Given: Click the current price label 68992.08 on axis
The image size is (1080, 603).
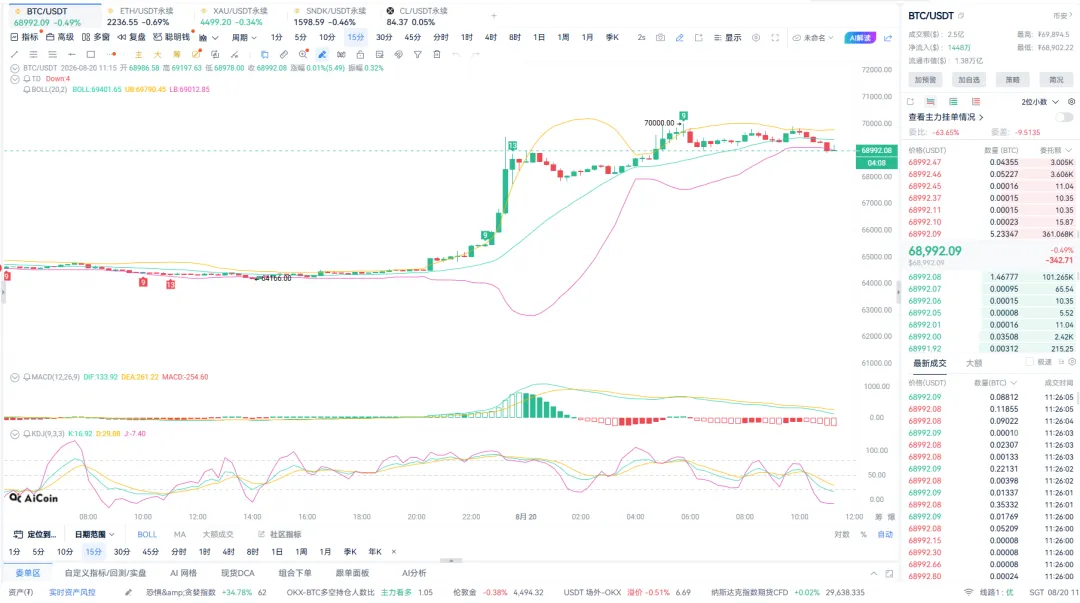Looking at the screenshot, I should 876,150.
